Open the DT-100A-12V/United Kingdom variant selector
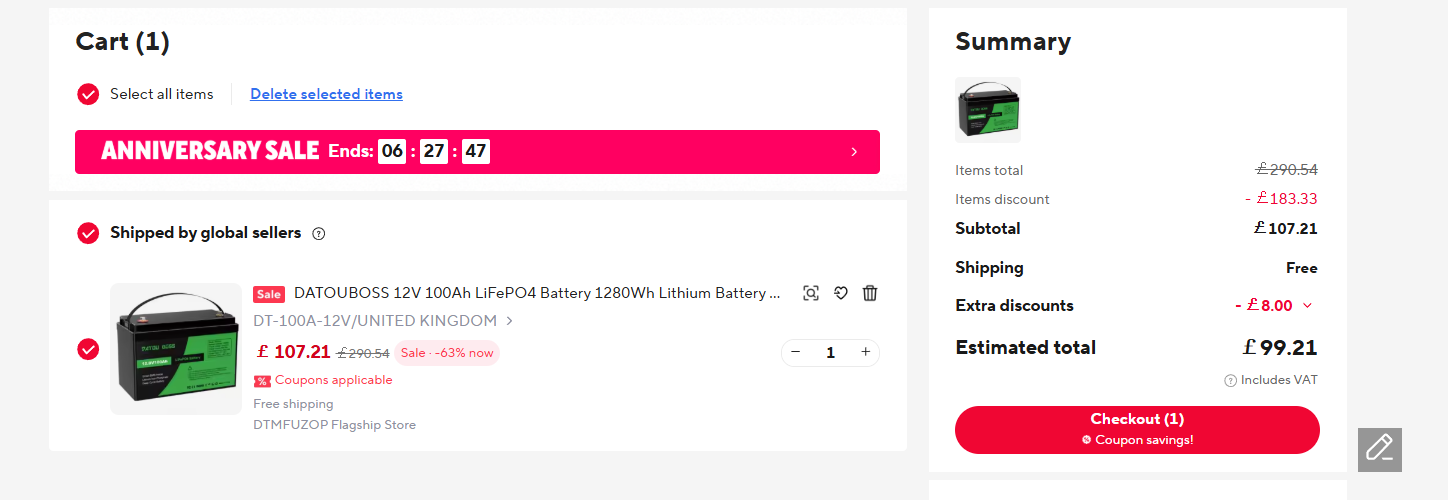 click(383, 321)
